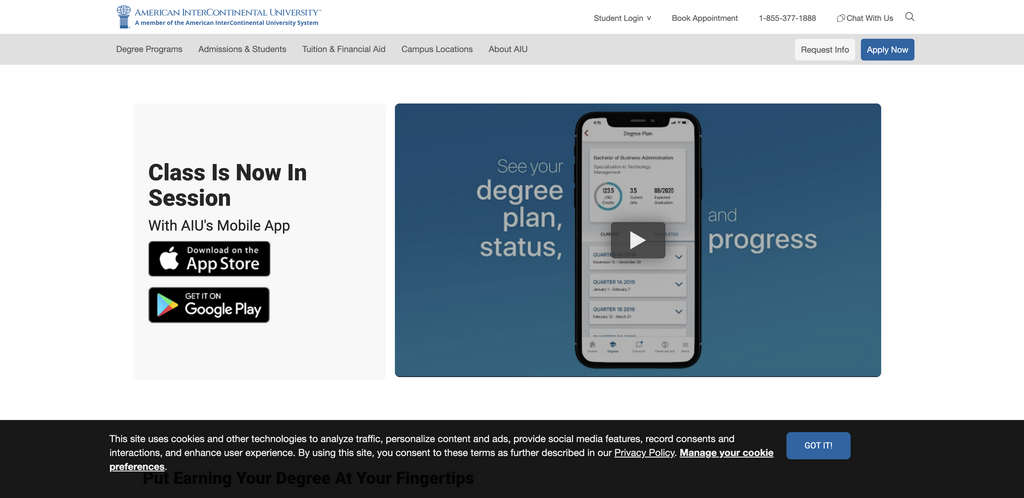Click the Request Info button
1024x498 pixels.
pyautogui.click(x=825, y=50)
